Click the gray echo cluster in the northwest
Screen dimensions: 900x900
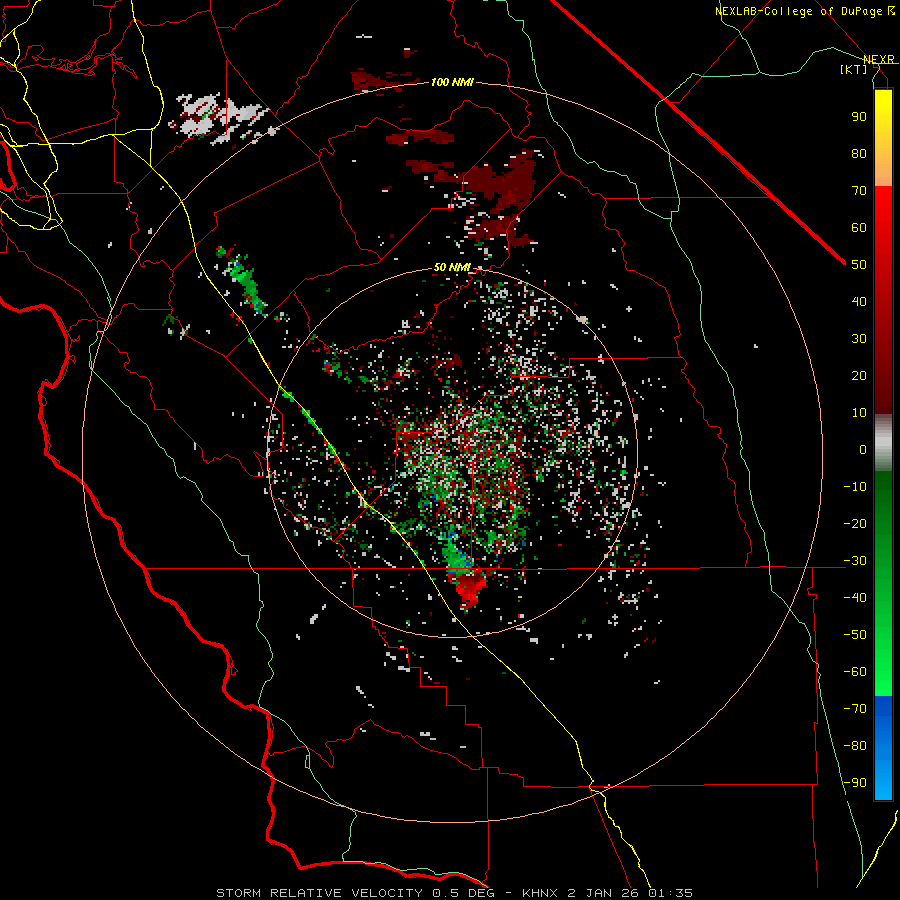221,118
